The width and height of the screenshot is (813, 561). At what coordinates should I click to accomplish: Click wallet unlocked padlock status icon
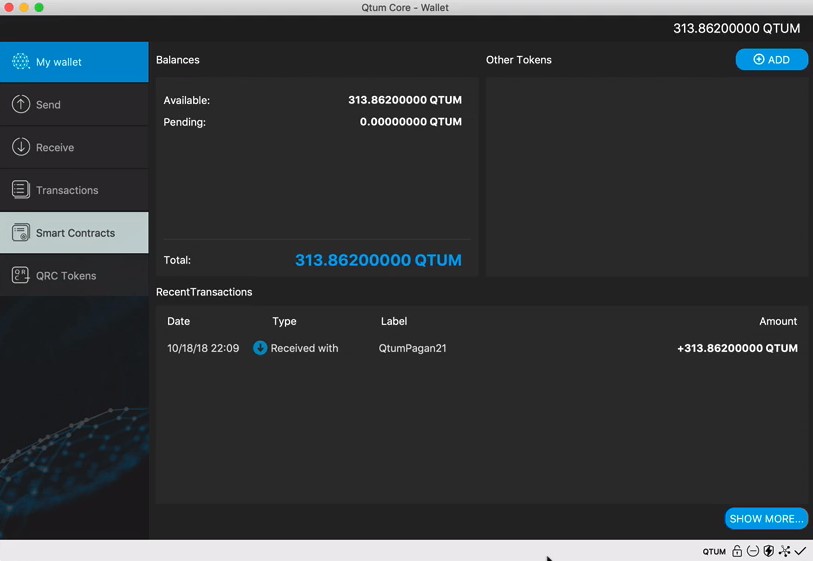coord(737,551)
